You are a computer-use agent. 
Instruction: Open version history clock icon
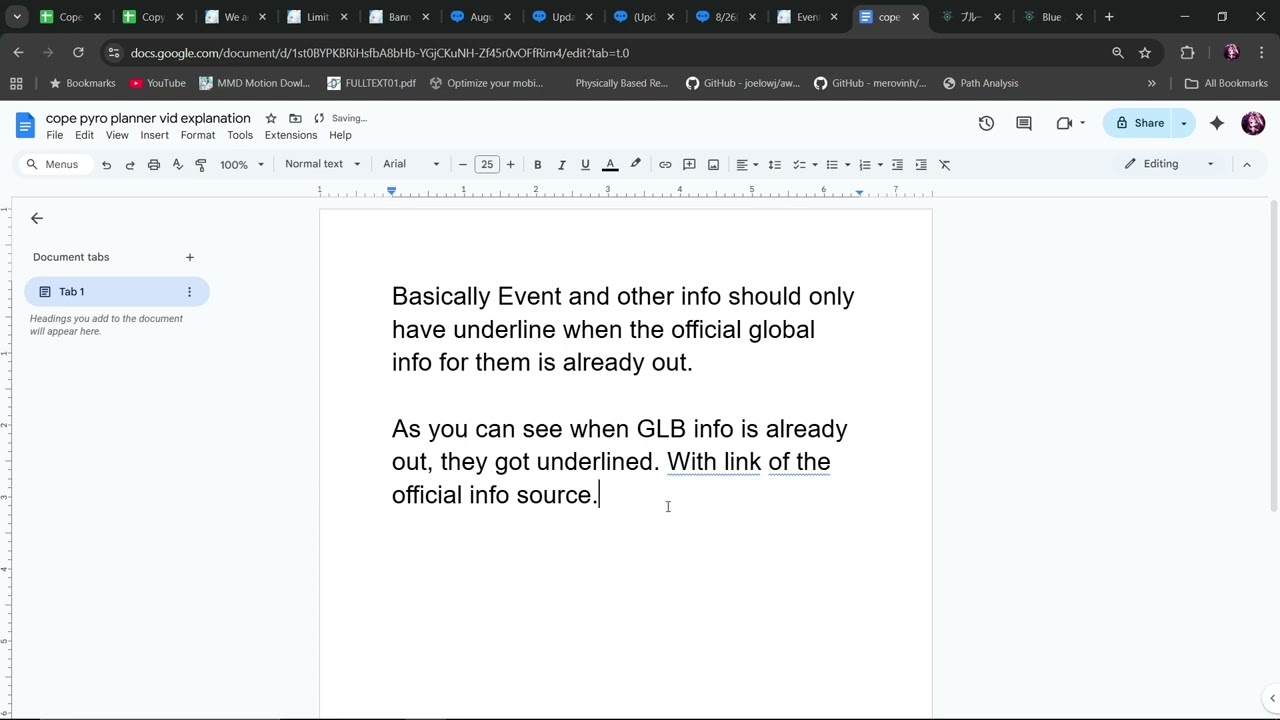point(986,123)
